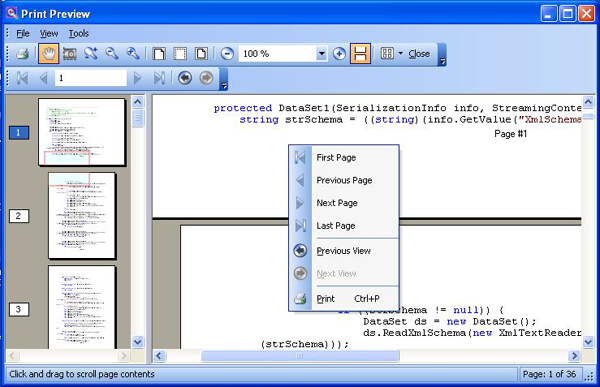Click the Page: 1 of 36 status

coord(549,374)
